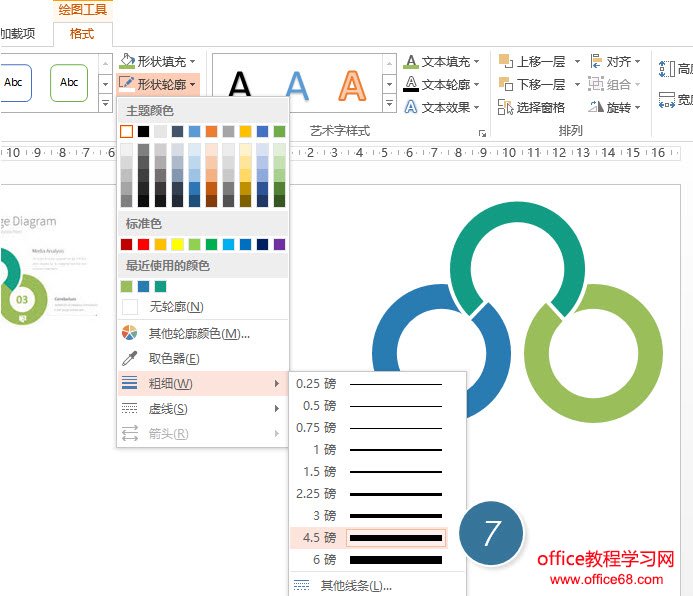
Task: Expand the Text Effects dropdown arrow
Action: [476, 107]
